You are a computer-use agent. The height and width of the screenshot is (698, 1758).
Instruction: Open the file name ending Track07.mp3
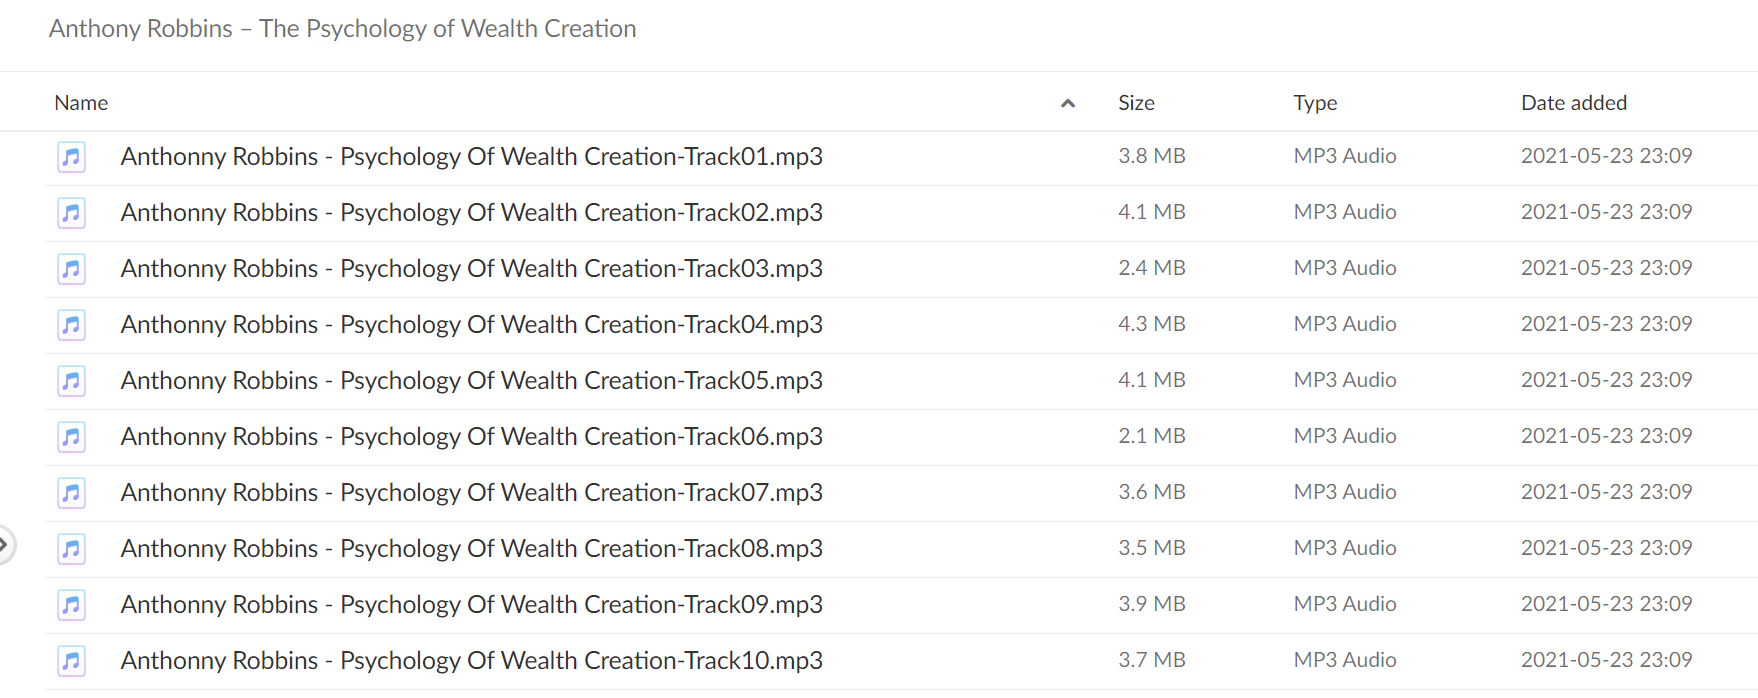(472, 493)
